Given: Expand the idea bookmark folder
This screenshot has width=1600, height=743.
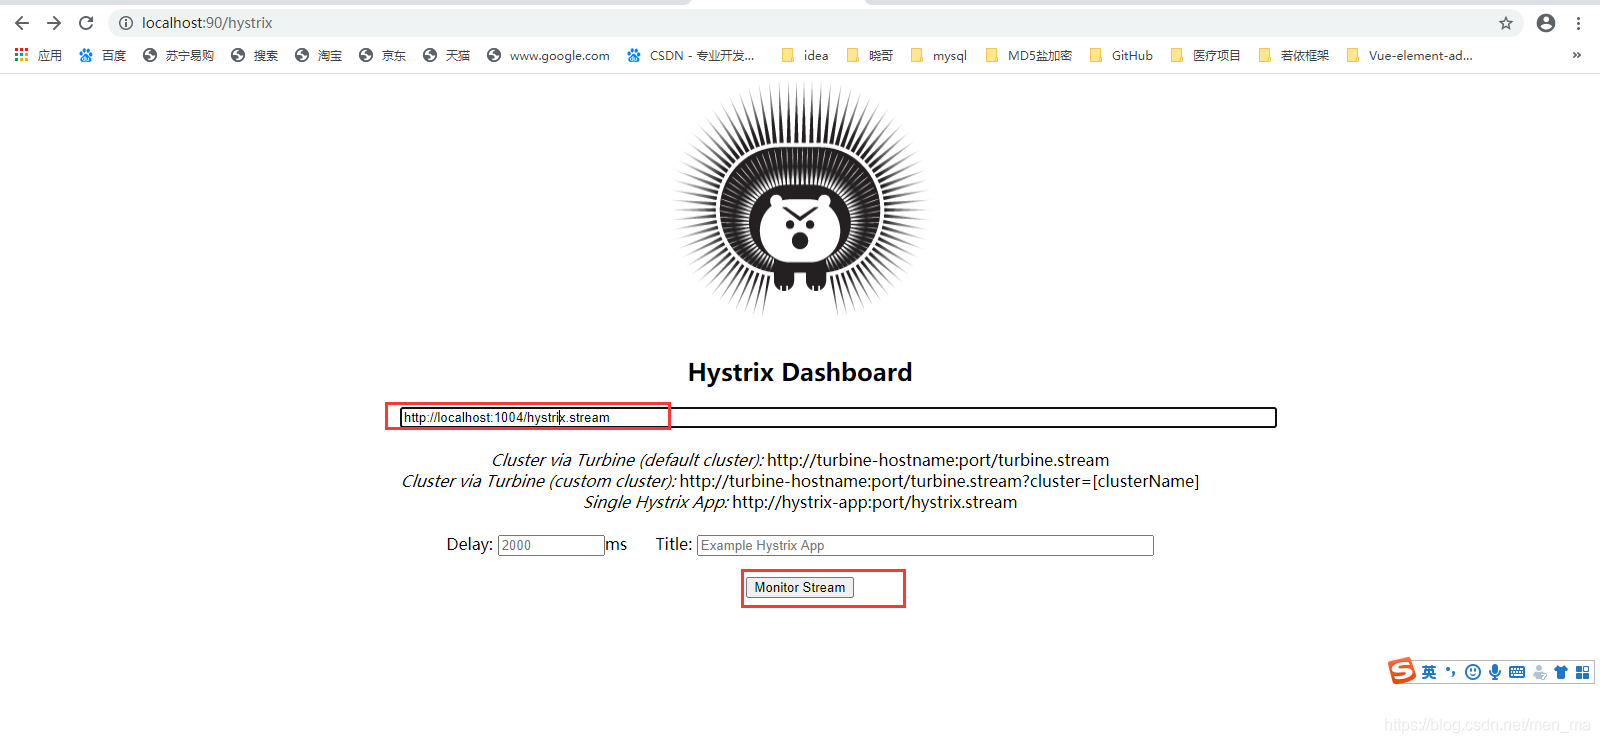Looking at the screenshot, I should coord(805,55).
